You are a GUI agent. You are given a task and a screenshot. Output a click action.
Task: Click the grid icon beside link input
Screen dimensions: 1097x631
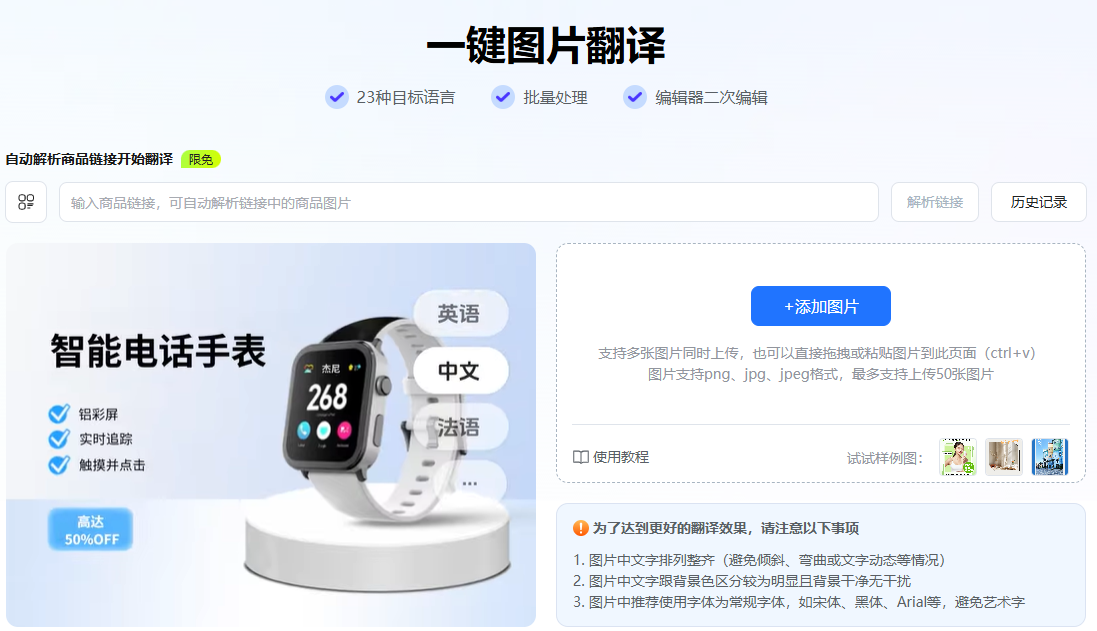click(26, 202)
